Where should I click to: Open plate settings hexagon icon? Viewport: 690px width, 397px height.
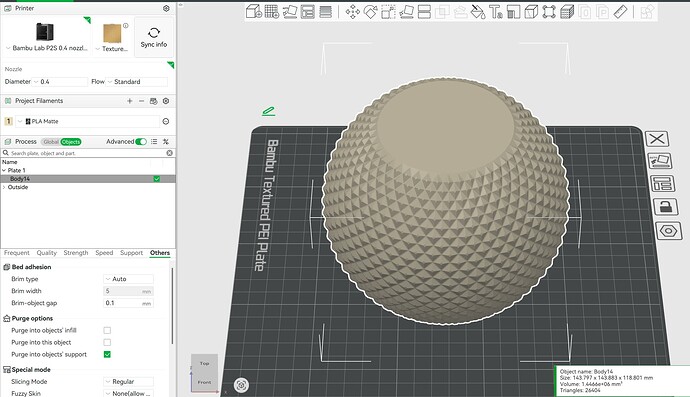[x=668, y=231]
